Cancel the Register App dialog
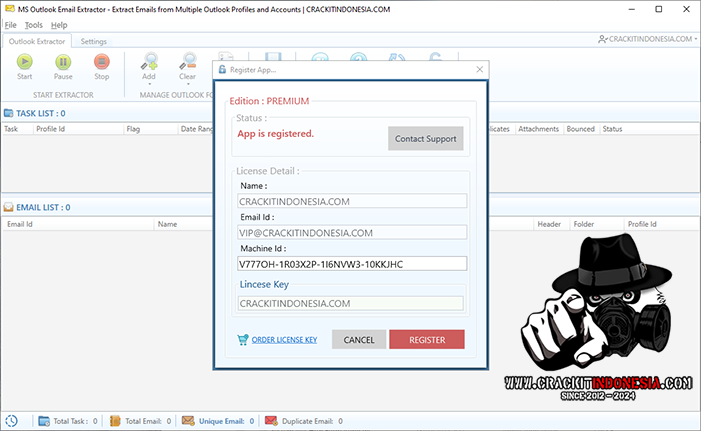 tap(358, 340)
